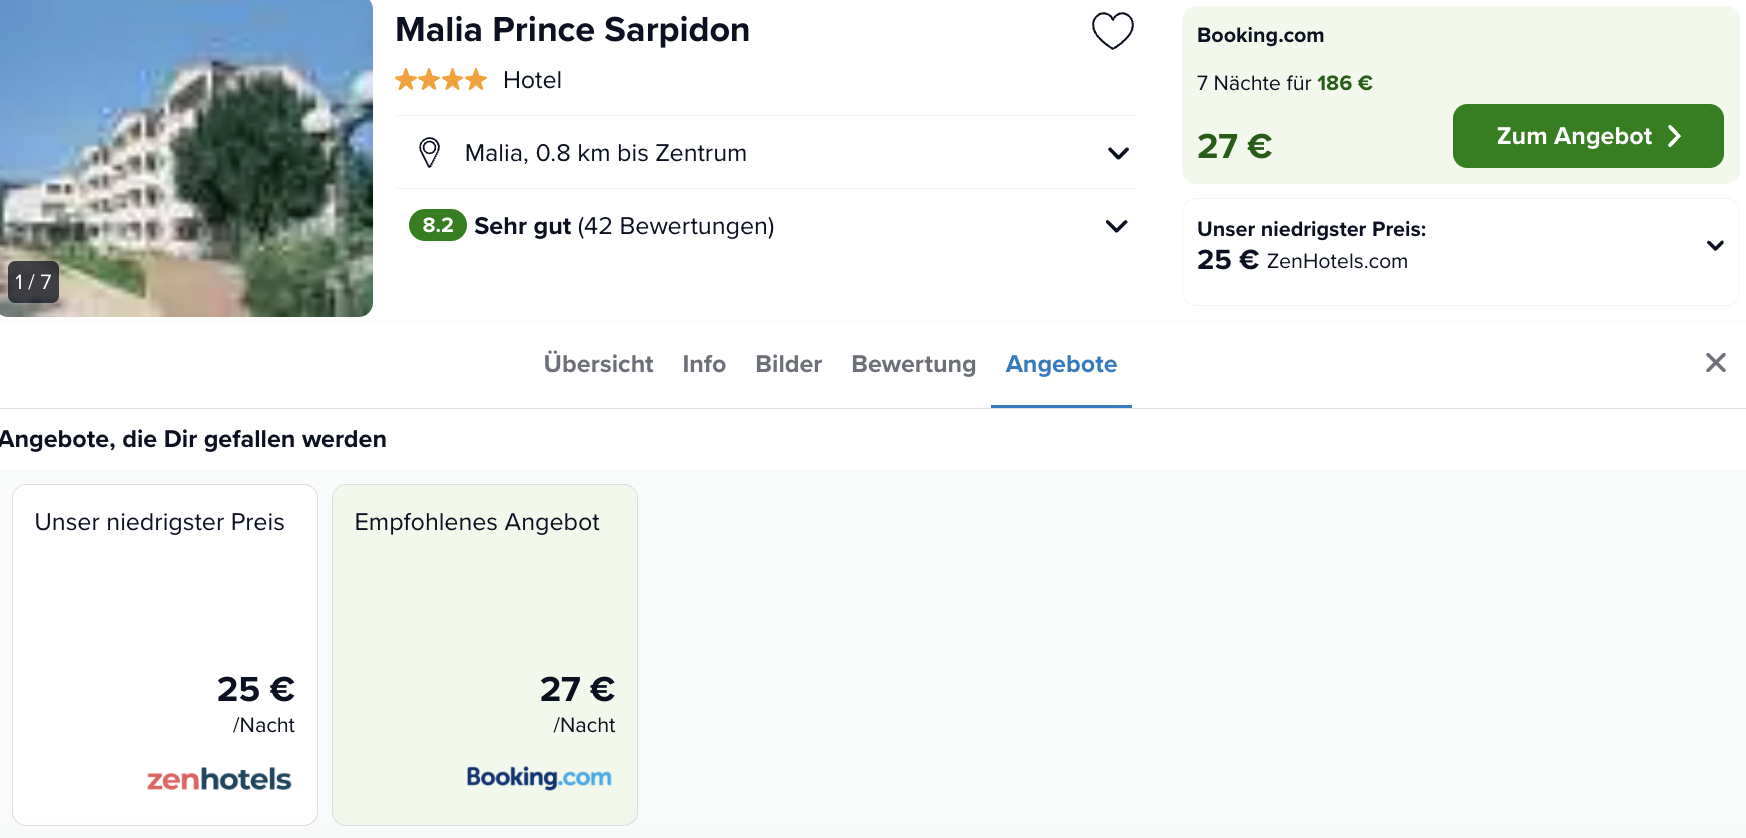Click the 8.2 rating badge
This screenshot has width=1746, height=838.
[x=437, y=225]
